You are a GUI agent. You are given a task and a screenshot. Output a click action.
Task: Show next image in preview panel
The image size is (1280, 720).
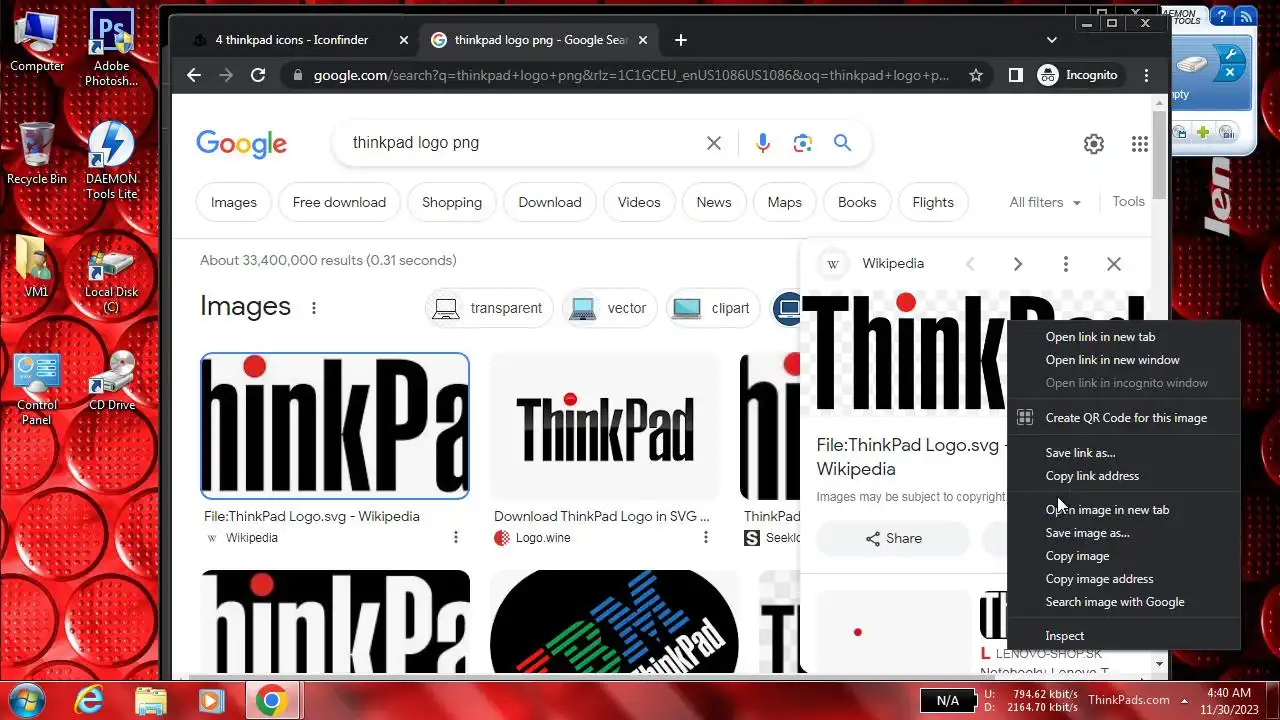[x=1017, y=264]
